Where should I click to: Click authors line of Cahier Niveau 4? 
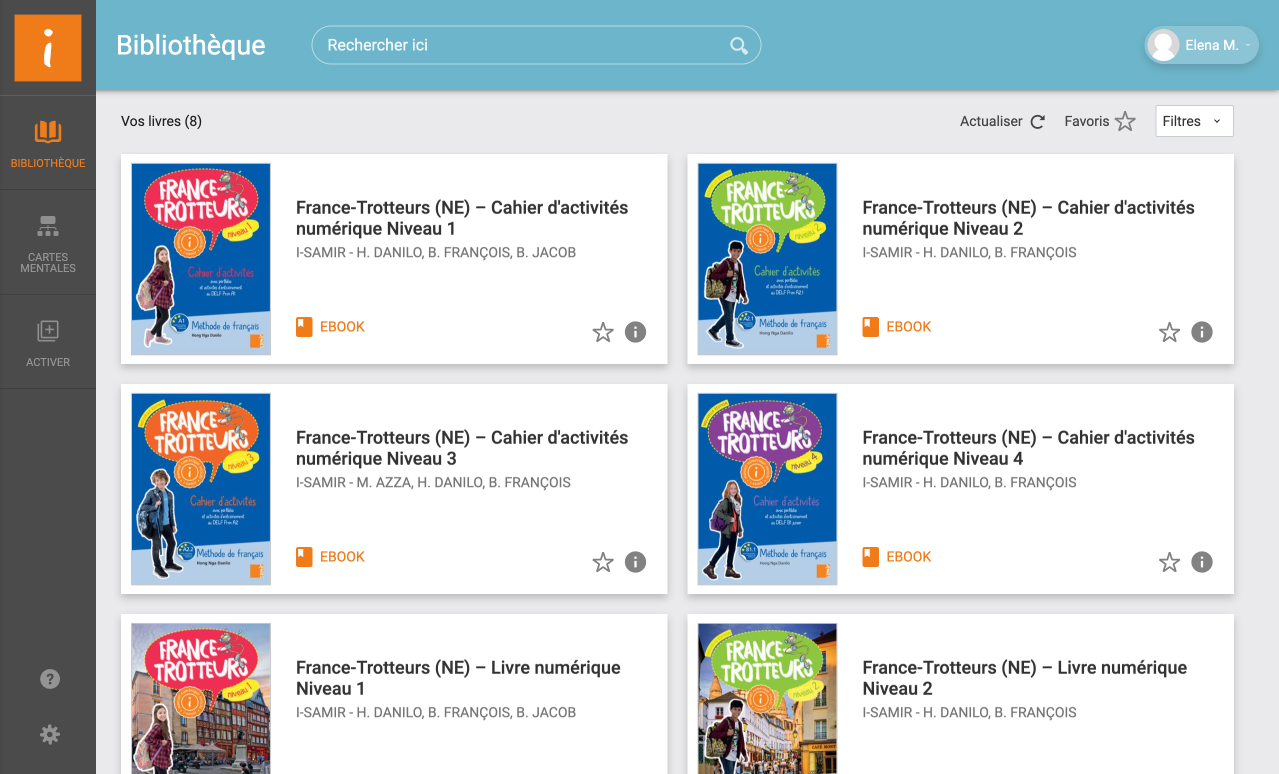pyautogui.click(x=969, y=483)
